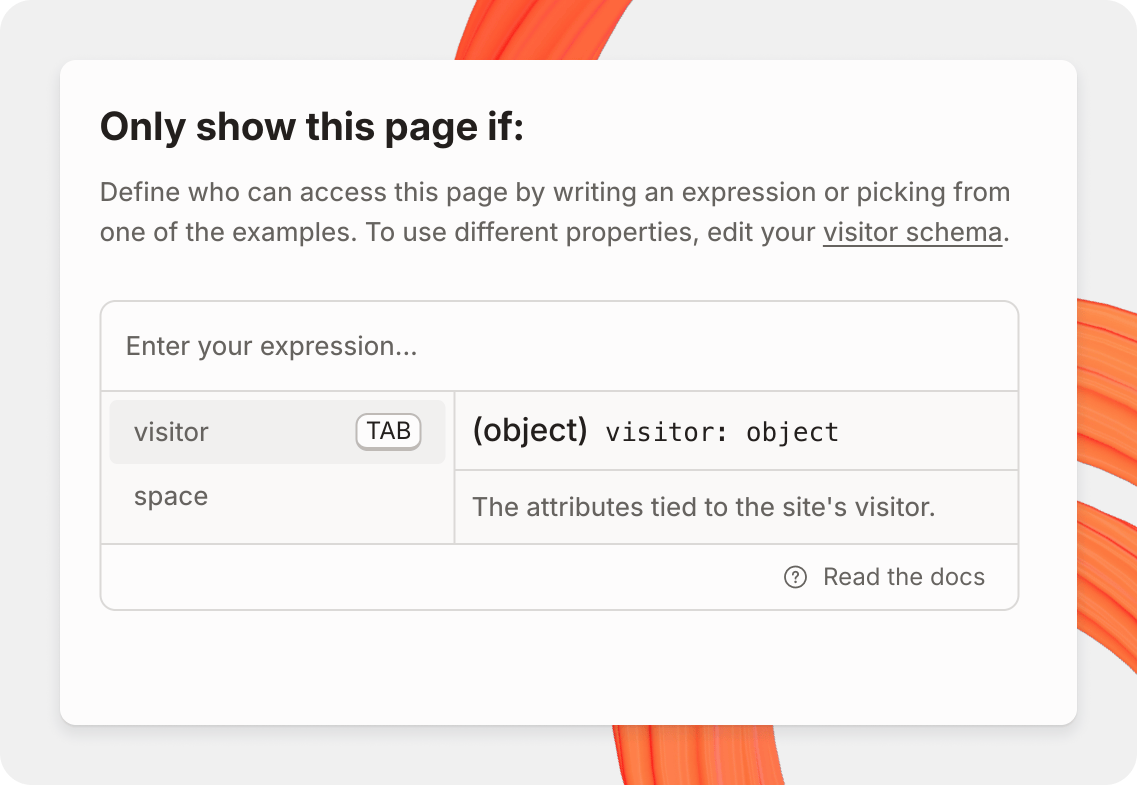
Task: Focus the 'Enter your expression' input field
Action: (558, 347)
